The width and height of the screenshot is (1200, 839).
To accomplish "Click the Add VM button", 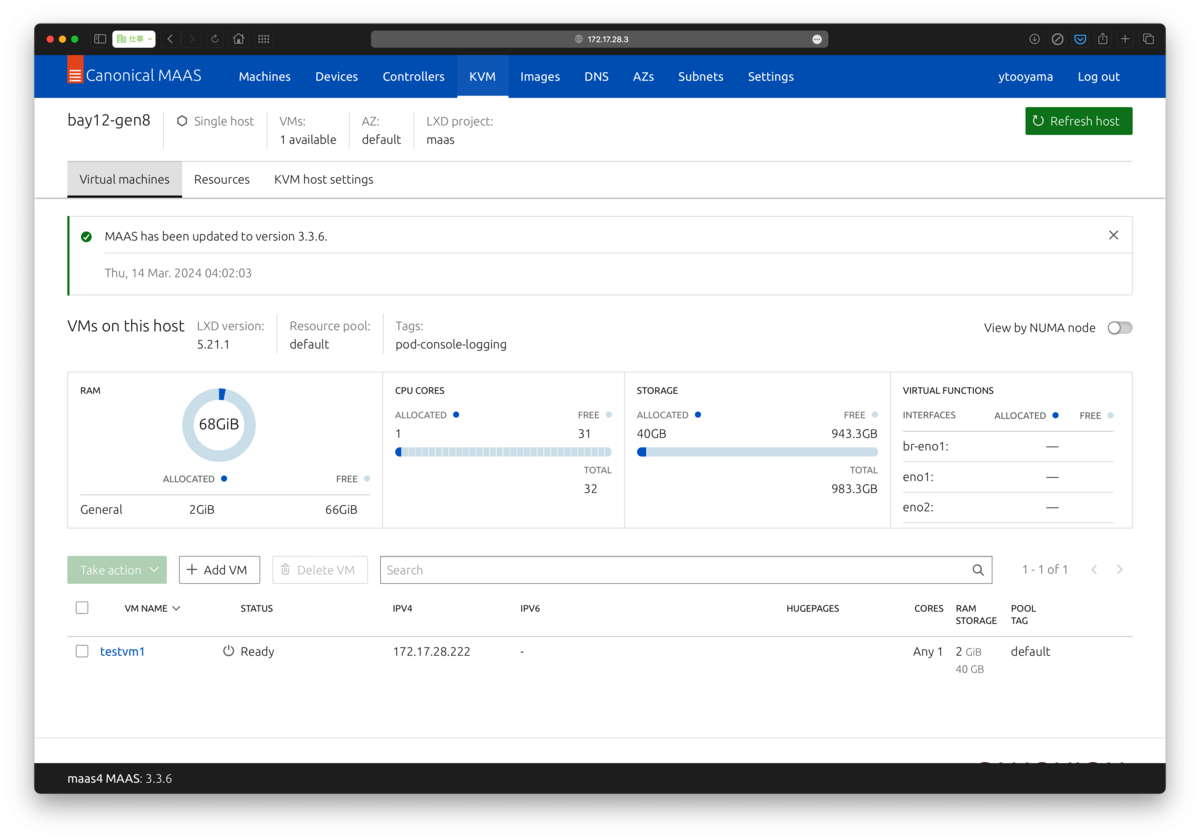I will pyautogui.click(x=219, y=570).
